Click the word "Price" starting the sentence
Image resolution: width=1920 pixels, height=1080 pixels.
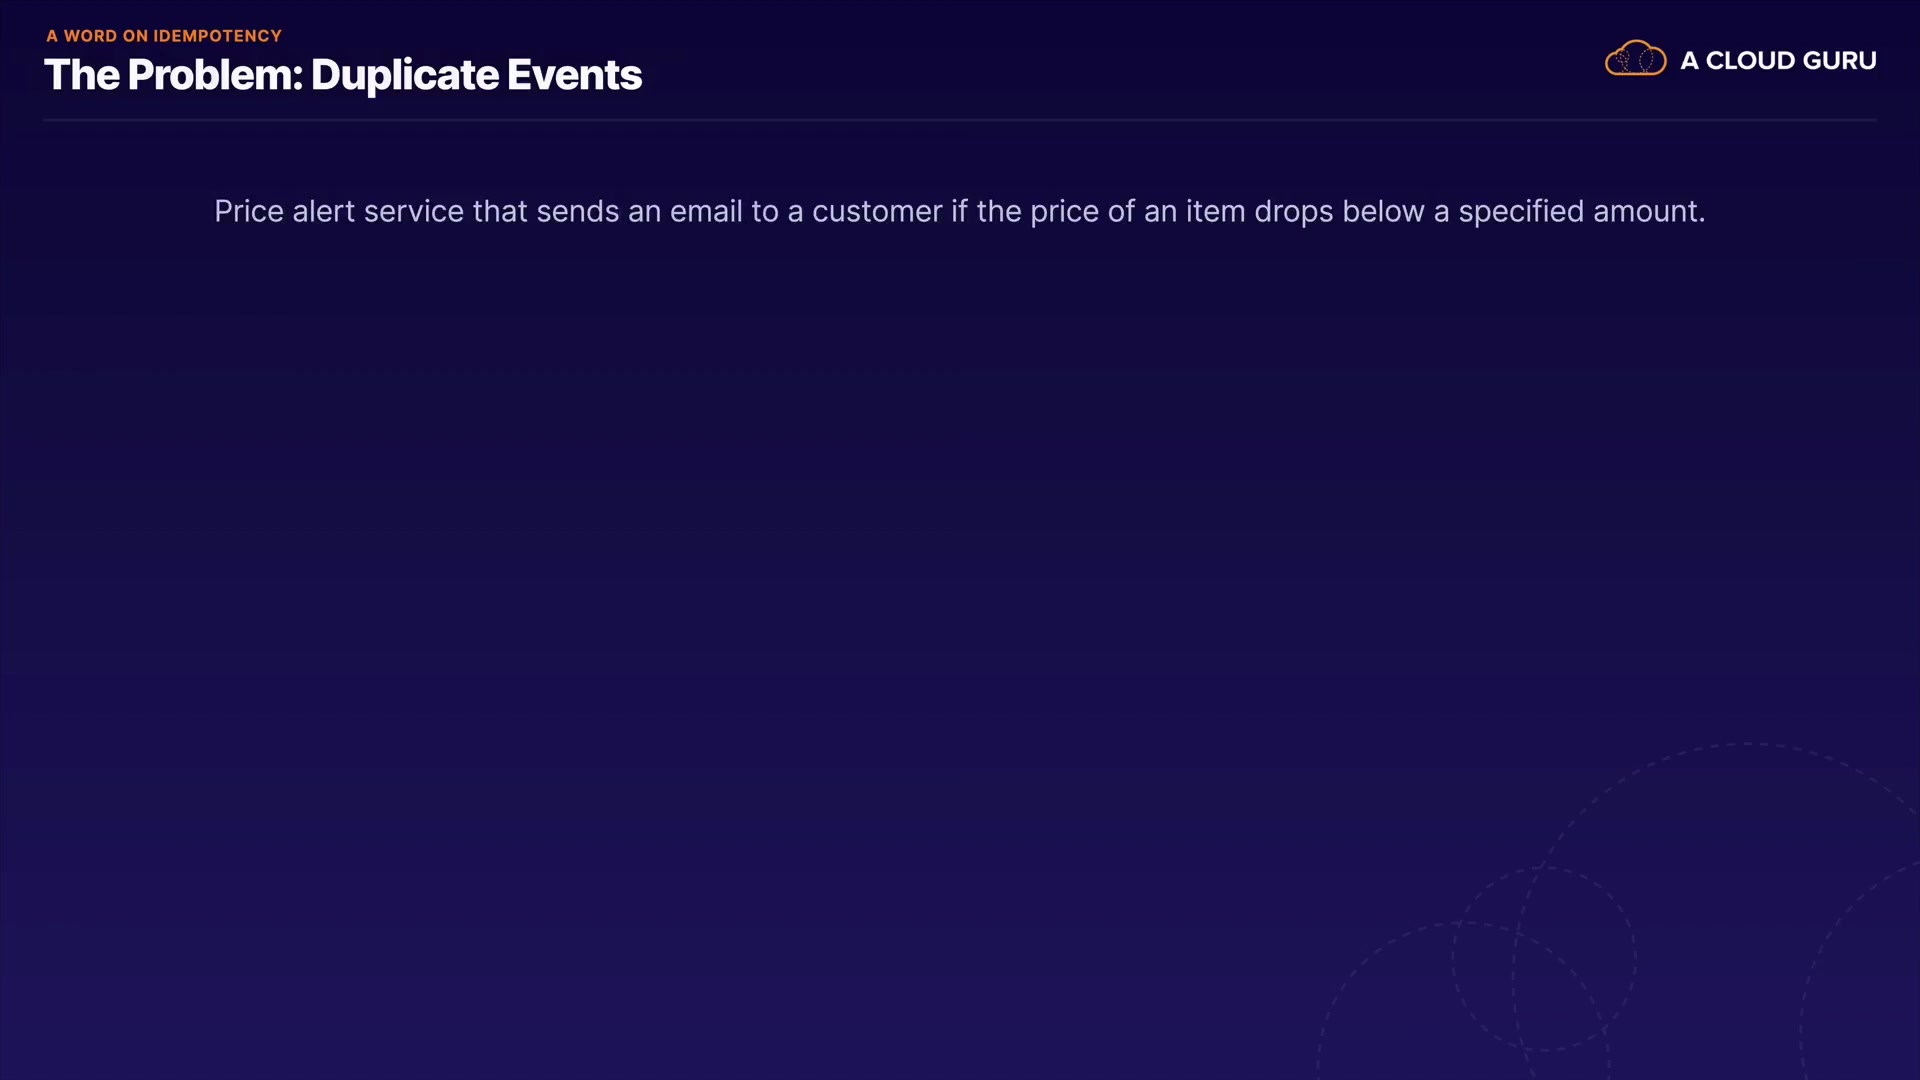click(249, 212)
